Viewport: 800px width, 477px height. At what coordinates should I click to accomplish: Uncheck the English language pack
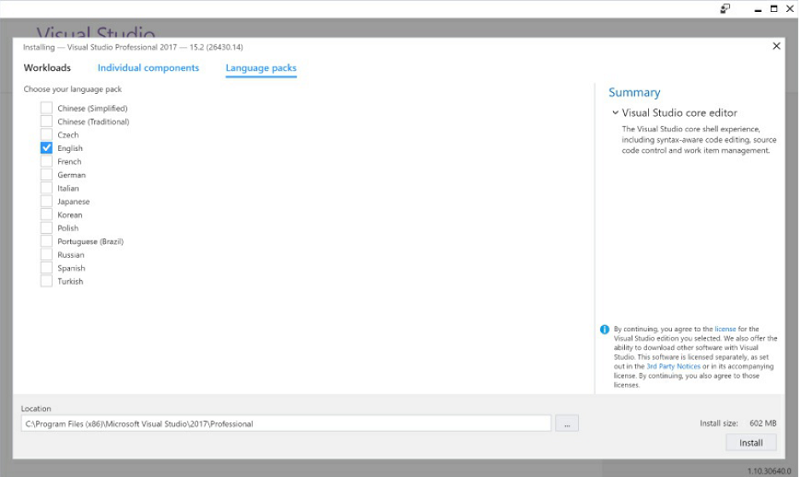click(x=46, y=148)
